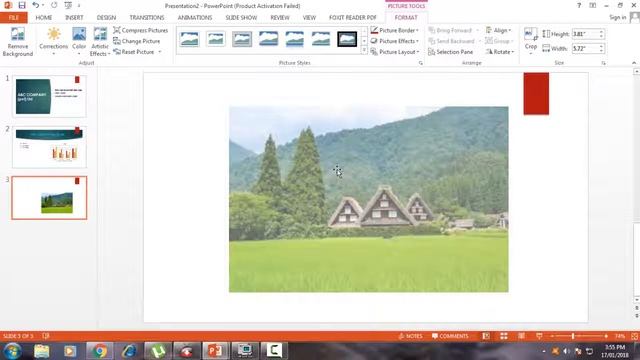The image size is (640, 360).
Task: Switch to the HOME tab
Action: click(x=44, y=18)
